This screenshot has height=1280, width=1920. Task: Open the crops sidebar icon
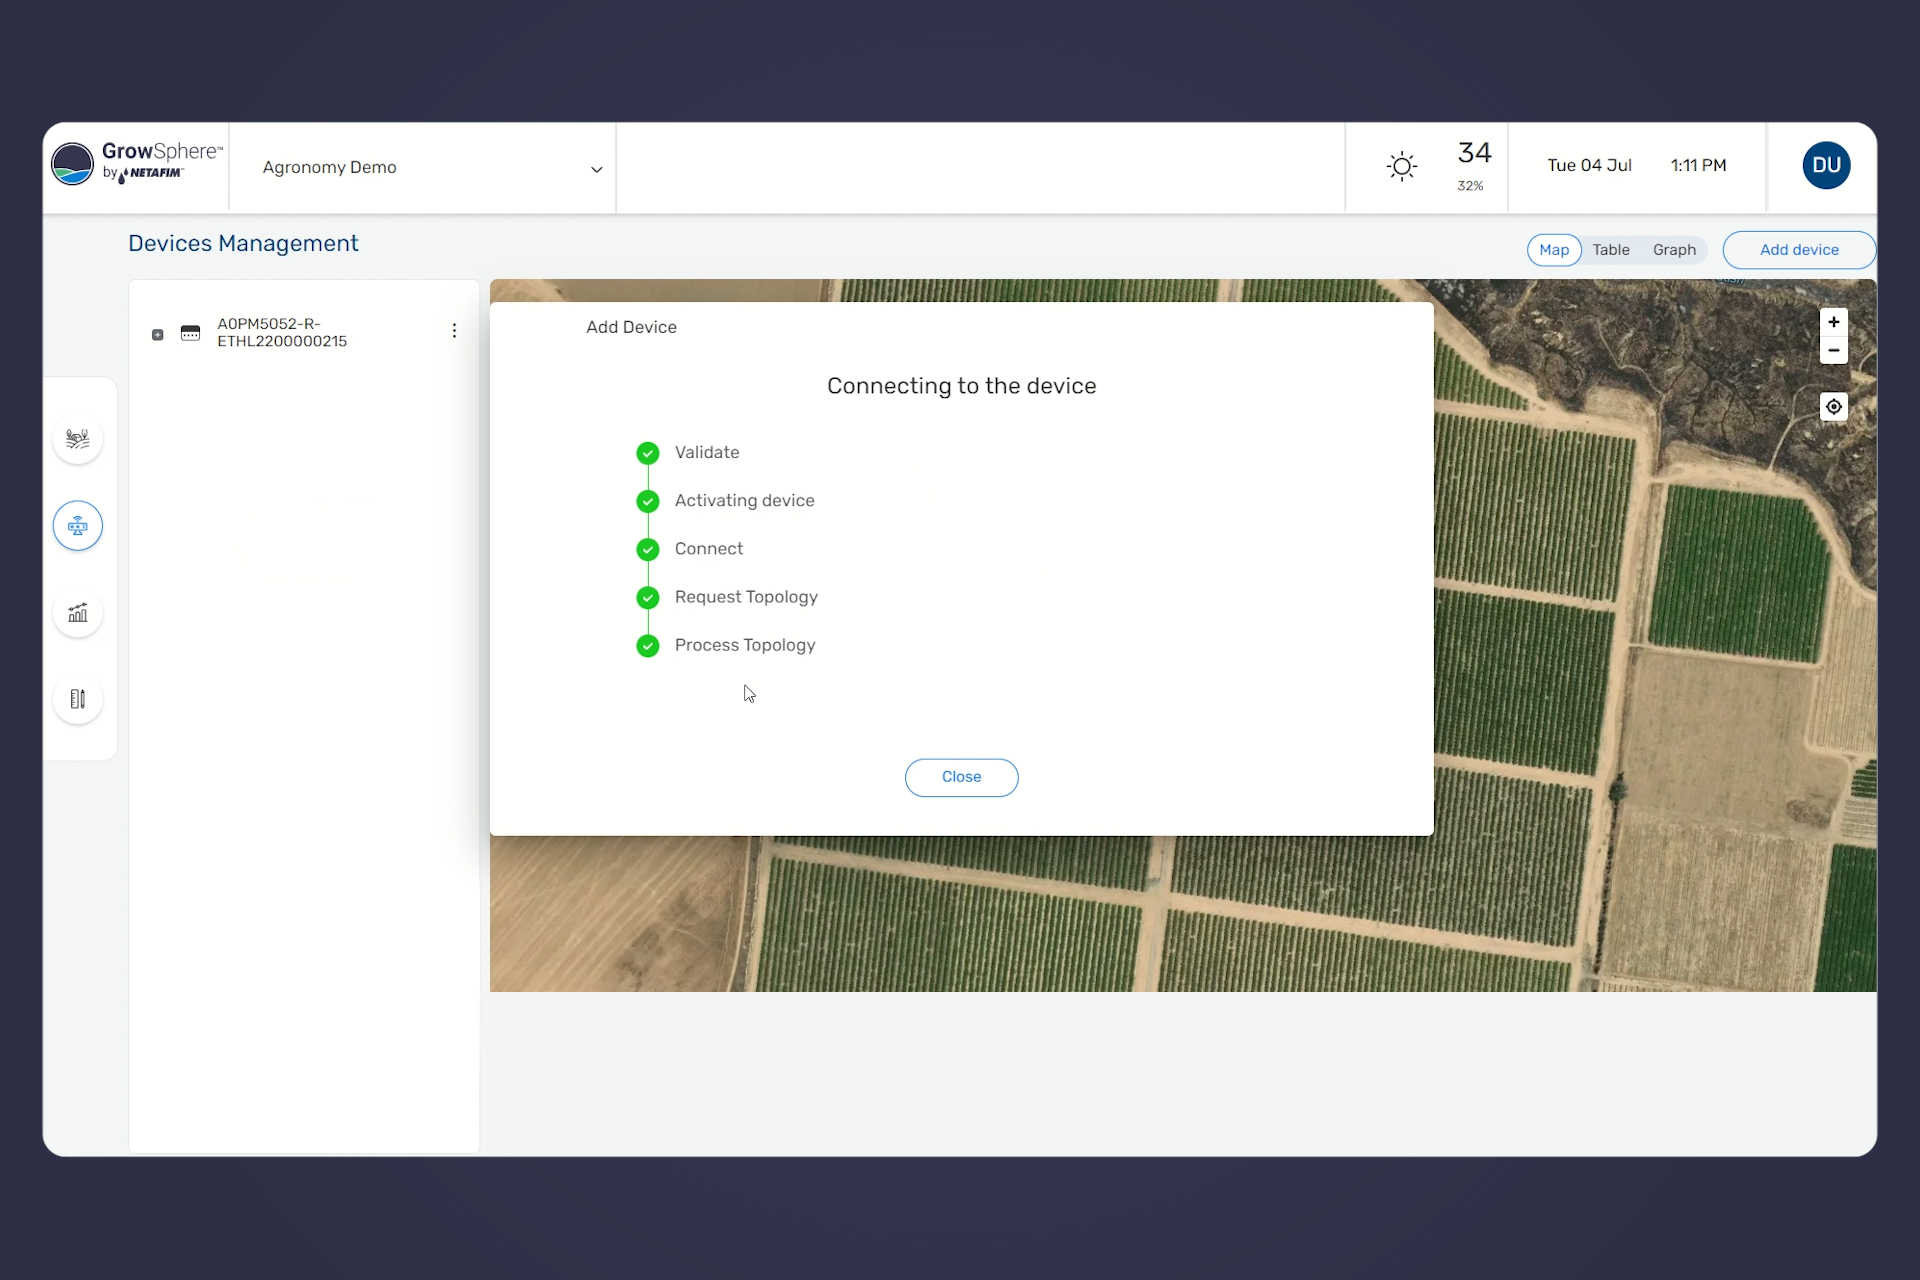coord(78,439)
